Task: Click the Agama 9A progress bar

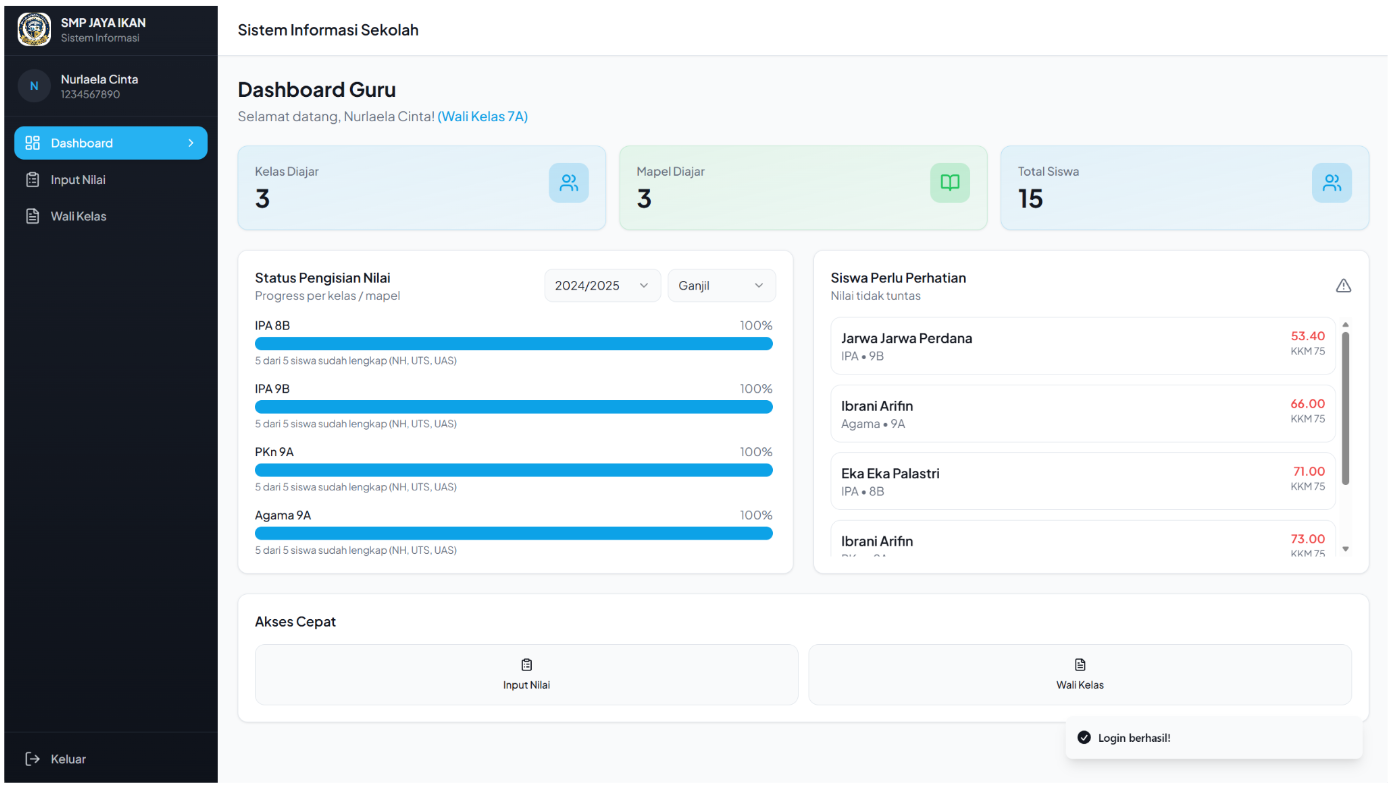Action: [x=514, y=533]
